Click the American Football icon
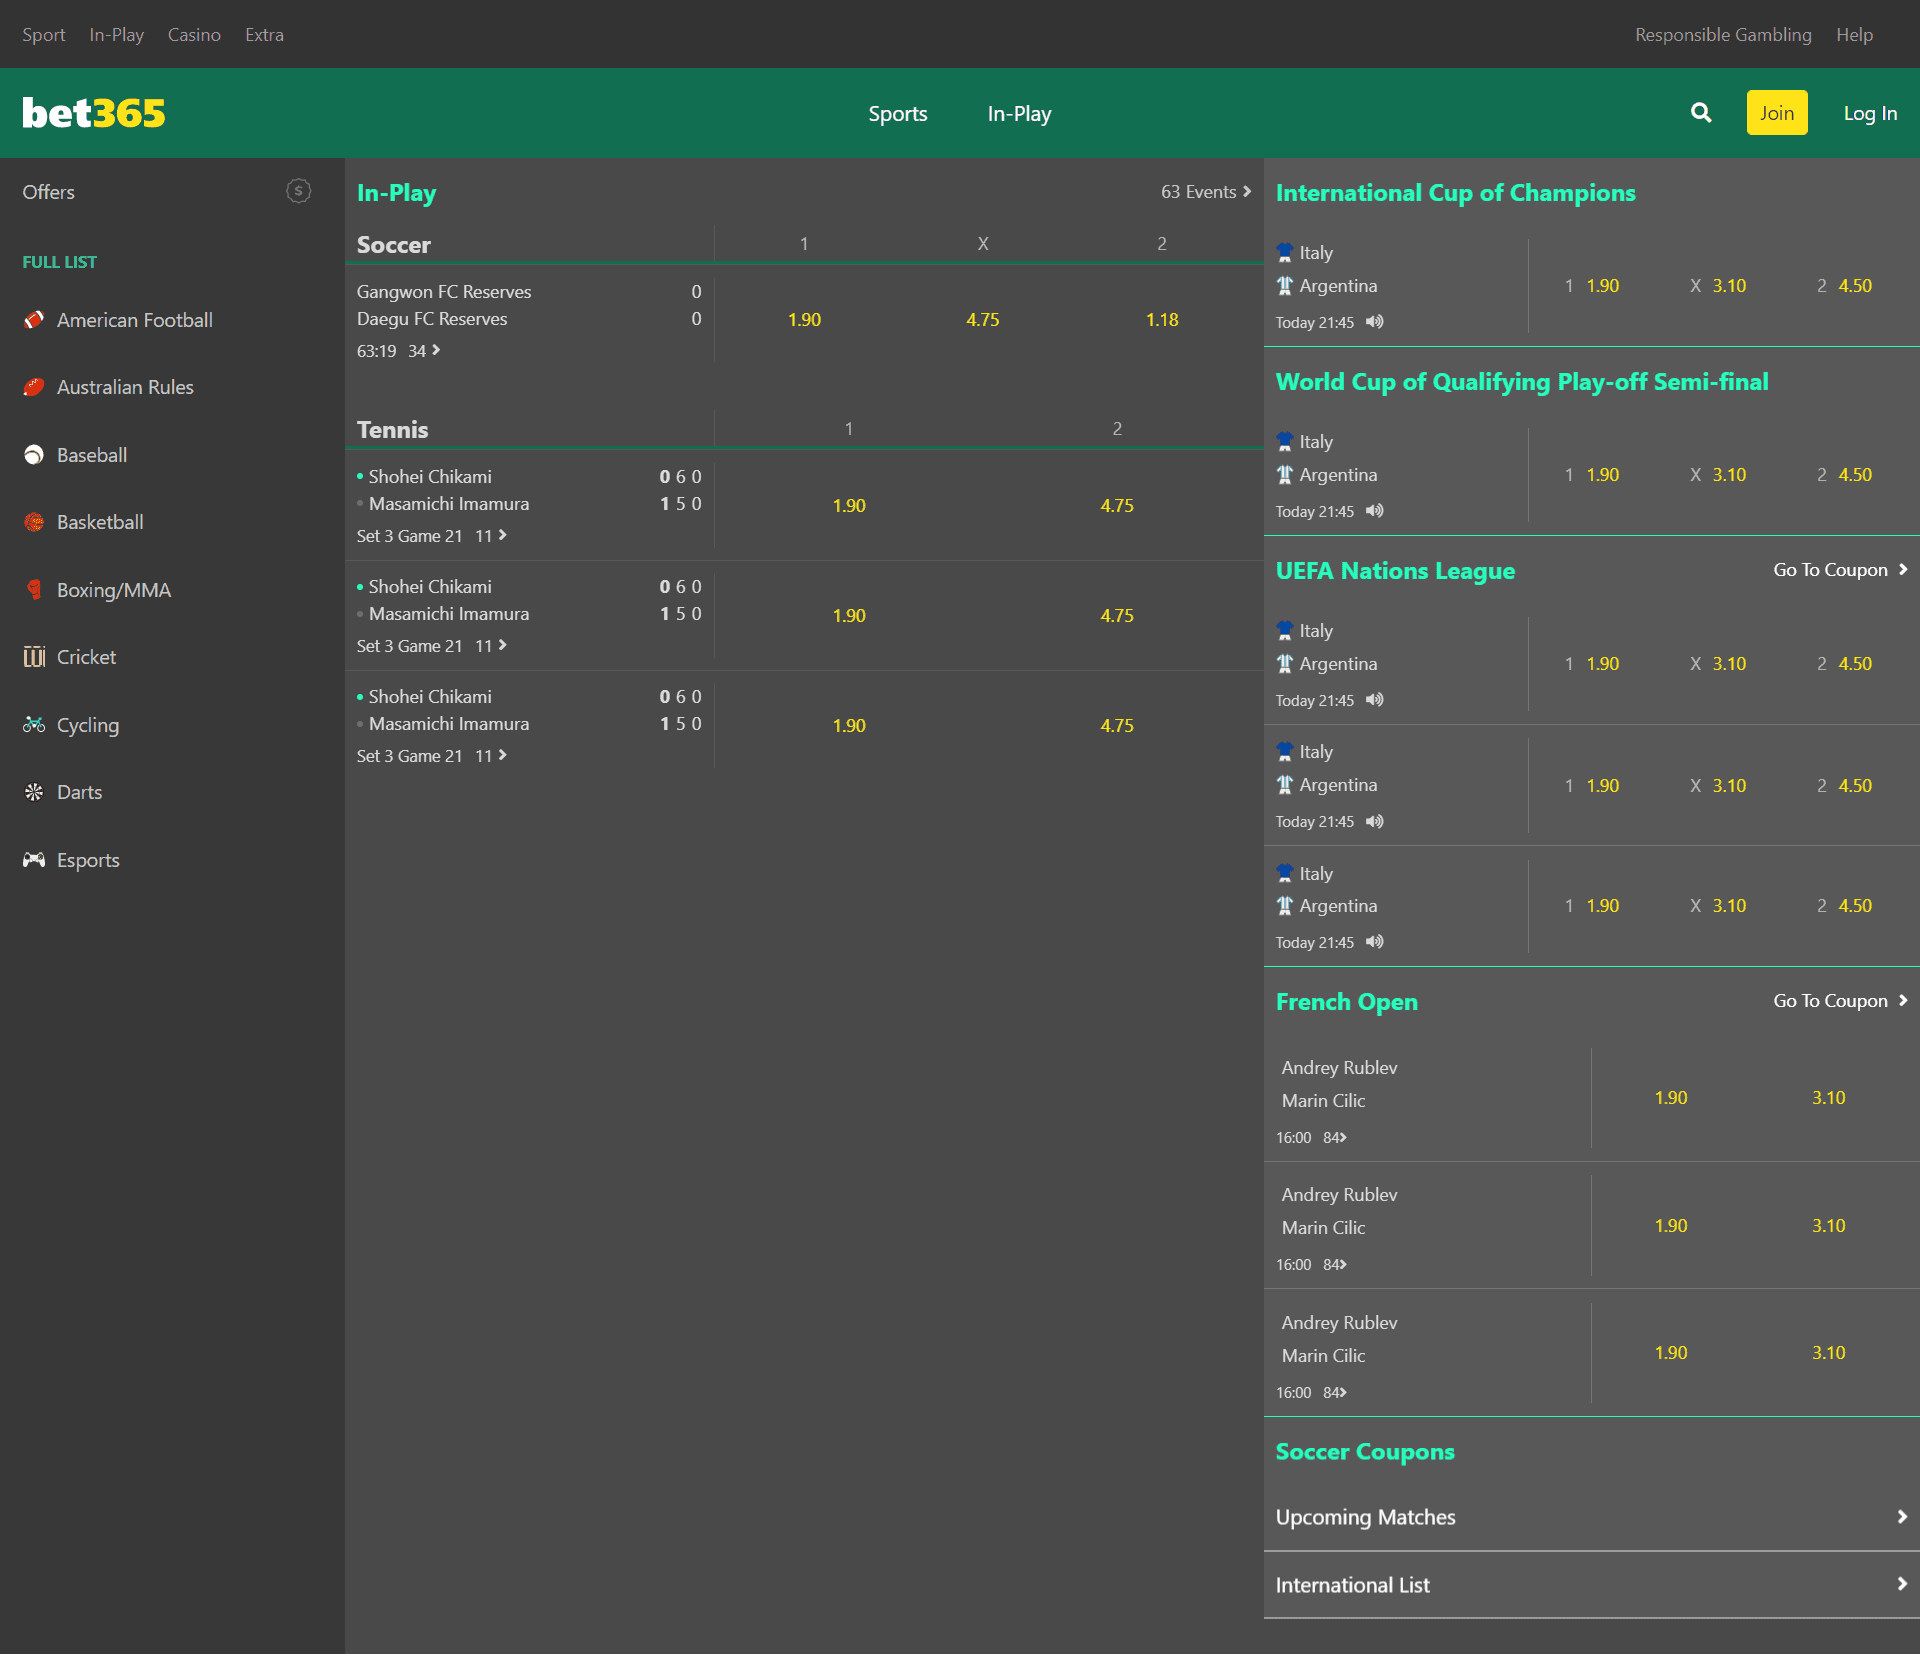Image resolution: width=1920 pixels, height=1656 pixels. (34, 320)
